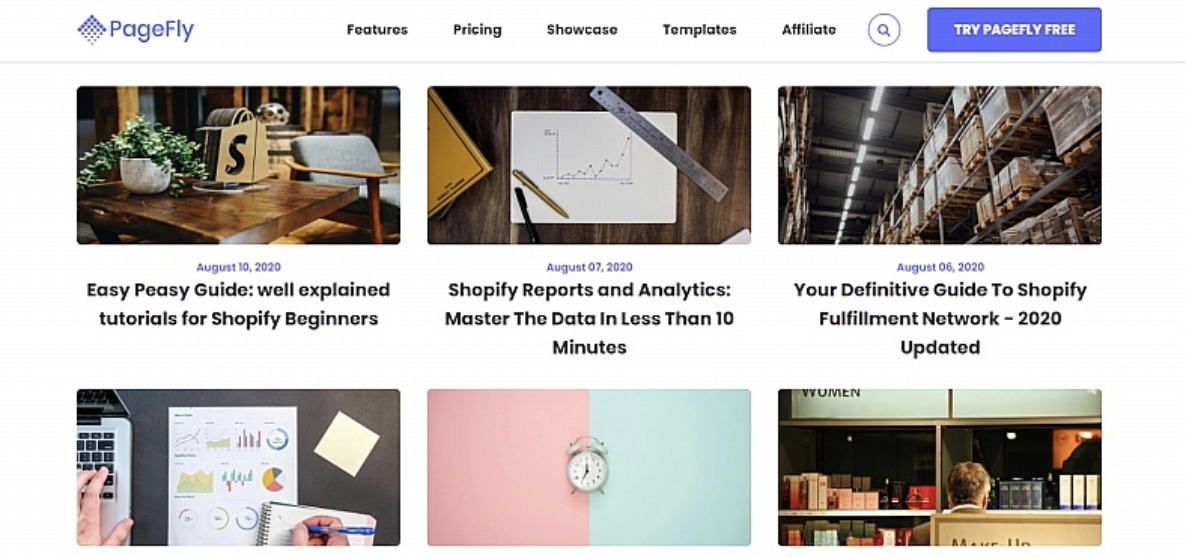Click the August 10, 2020 date
Viewport: 1186px width, 558px height.
(238, 267)
